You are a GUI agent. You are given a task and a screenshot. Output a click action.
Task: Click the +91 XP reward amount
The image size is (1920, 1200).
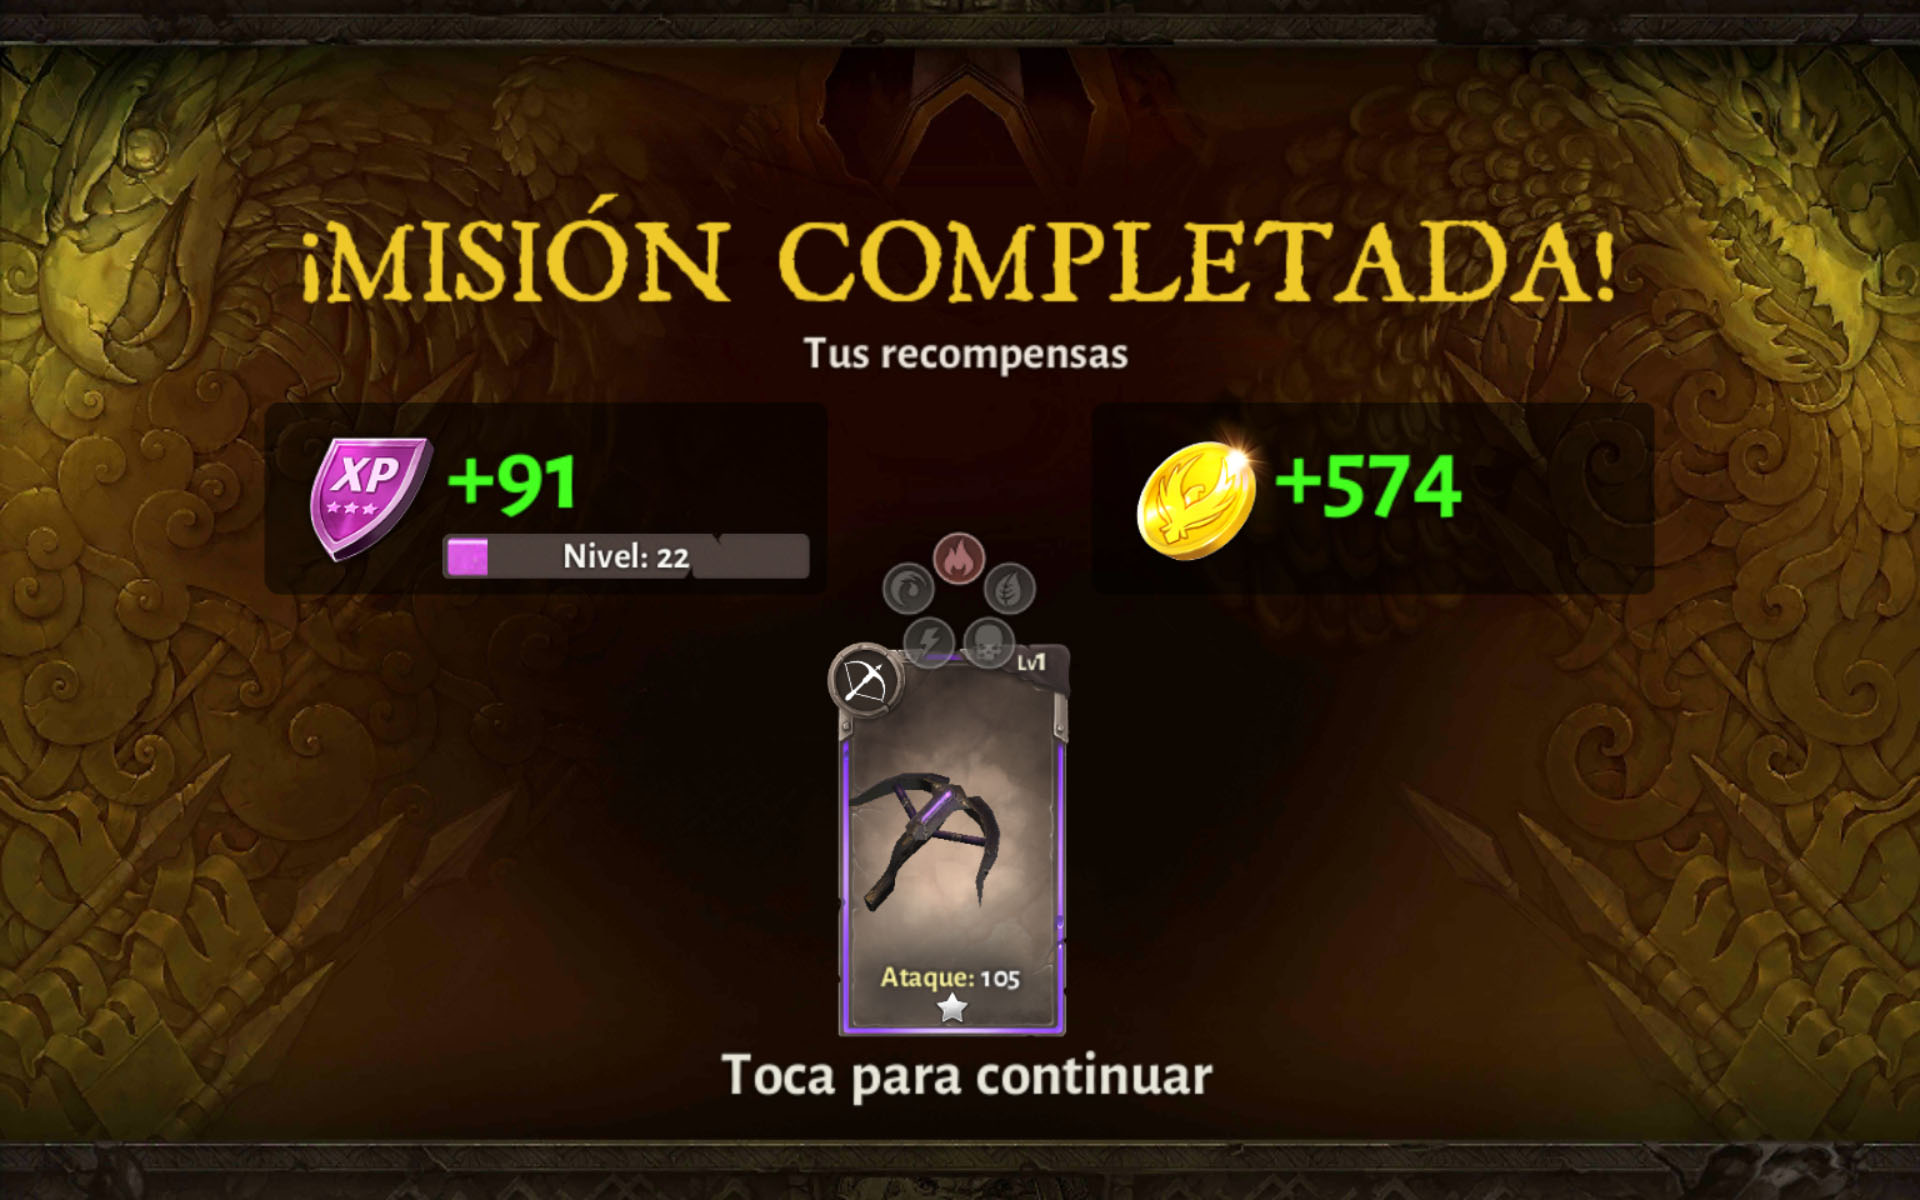click(x=512, y=483)
